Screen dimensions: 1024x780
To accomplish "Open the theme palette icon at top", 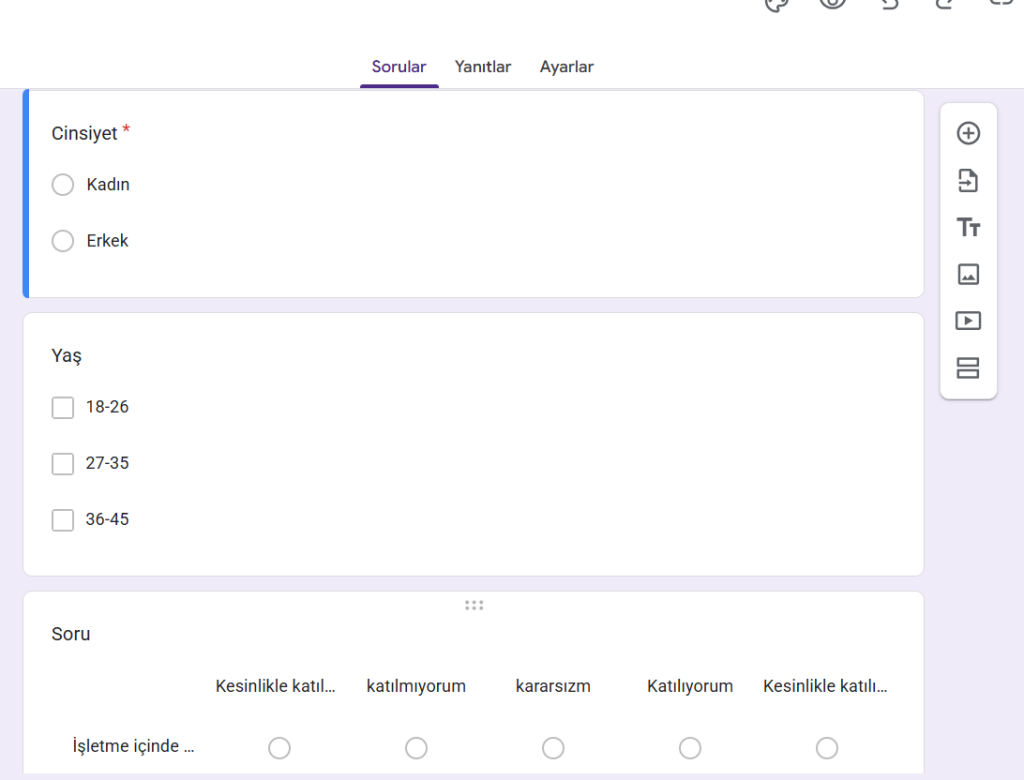I will [x=777, y=4].
